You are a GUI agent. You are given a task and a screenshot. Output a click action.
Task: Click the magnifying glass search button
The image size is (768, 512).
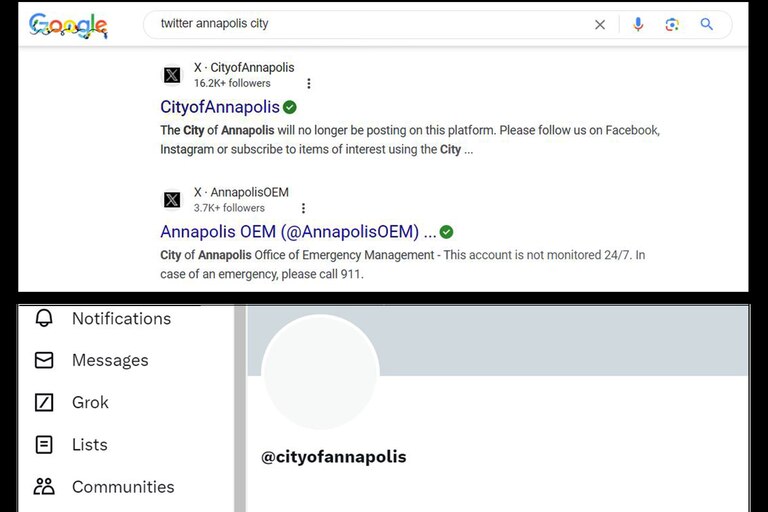pyautogui.click(x=706, y=24)
